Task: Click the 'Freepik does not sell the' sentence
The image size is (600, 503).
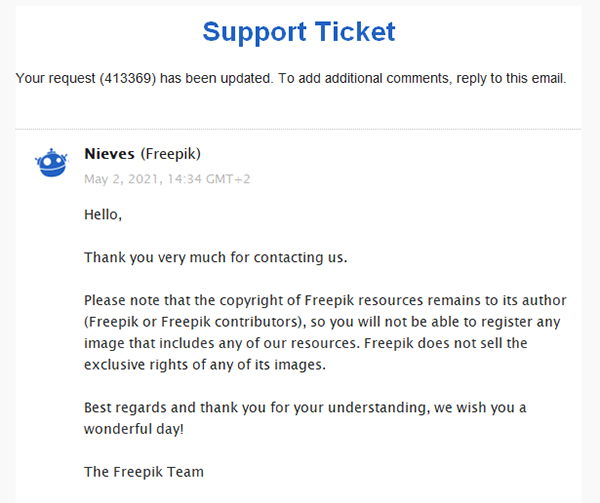Action: [445, 343]
